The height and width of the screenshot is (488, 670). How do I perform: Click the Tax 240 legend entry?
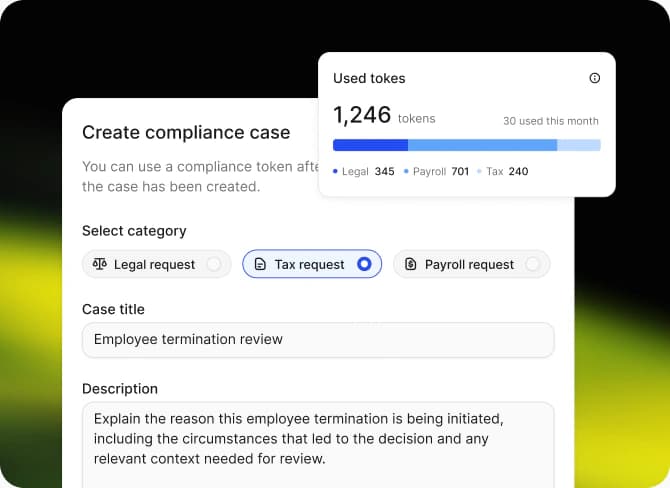pyautogui.click(x=502, y=172)
